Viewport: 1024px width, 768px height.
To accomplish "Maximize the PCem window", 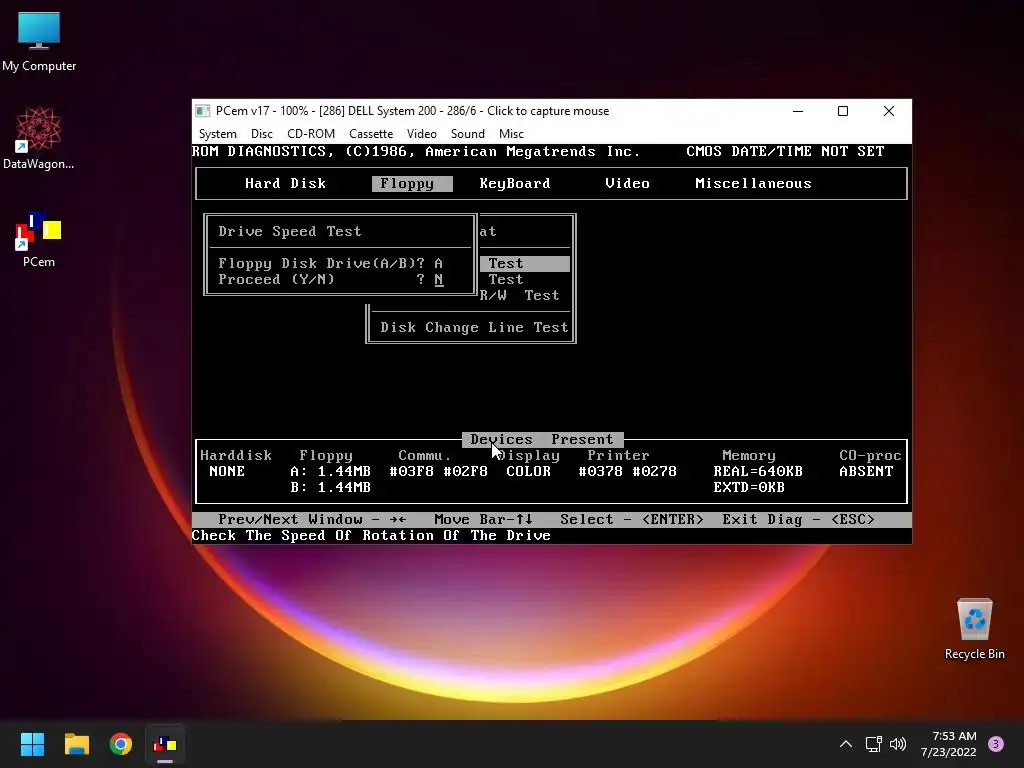I will tap(842, 111).
